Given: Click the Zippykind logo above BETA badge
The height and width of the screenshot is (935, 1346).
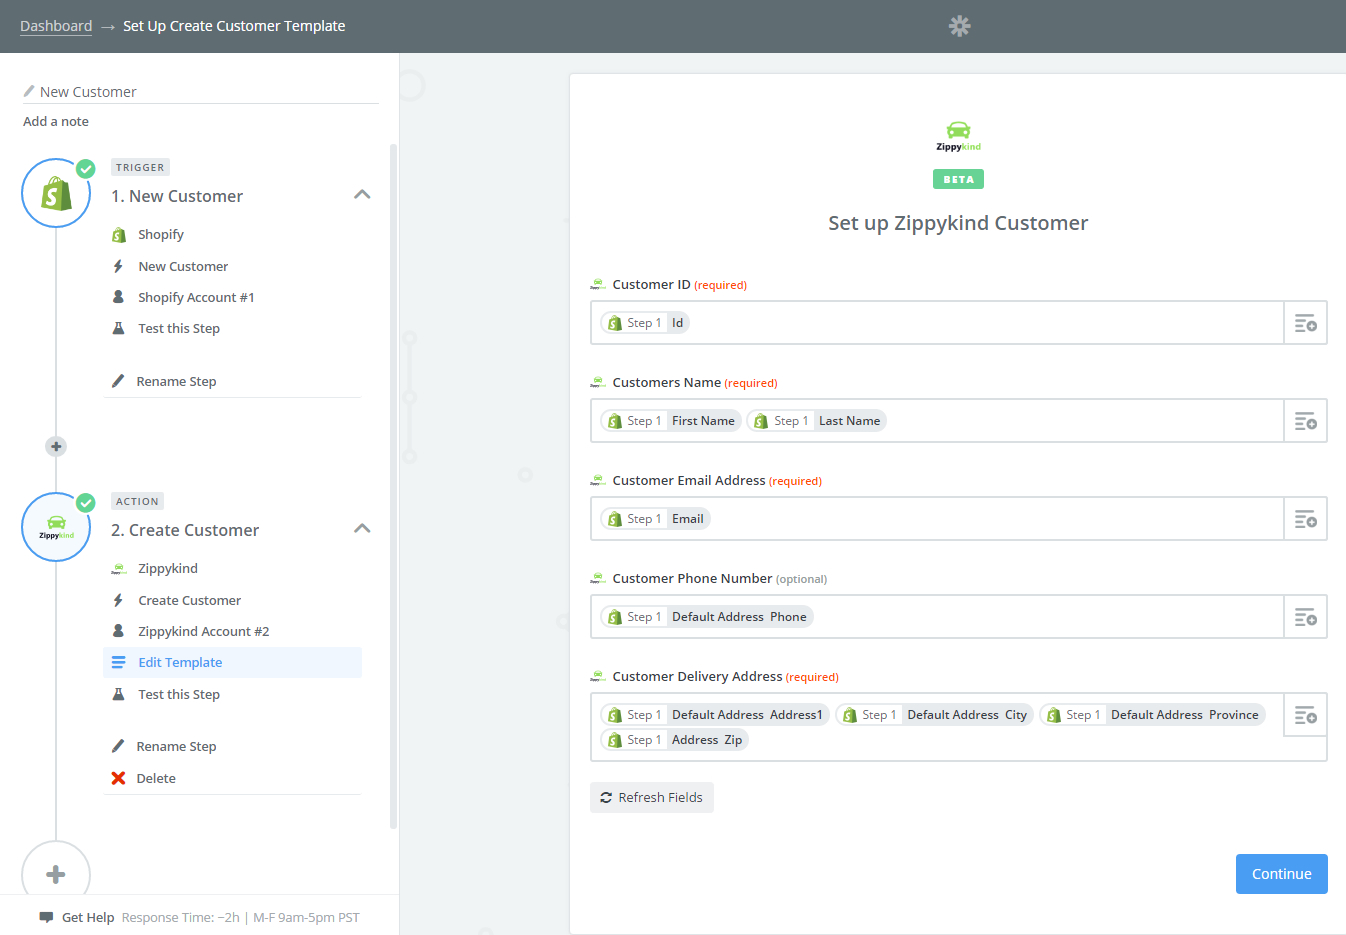Looking at the screenshot, I should coord(958,136).
